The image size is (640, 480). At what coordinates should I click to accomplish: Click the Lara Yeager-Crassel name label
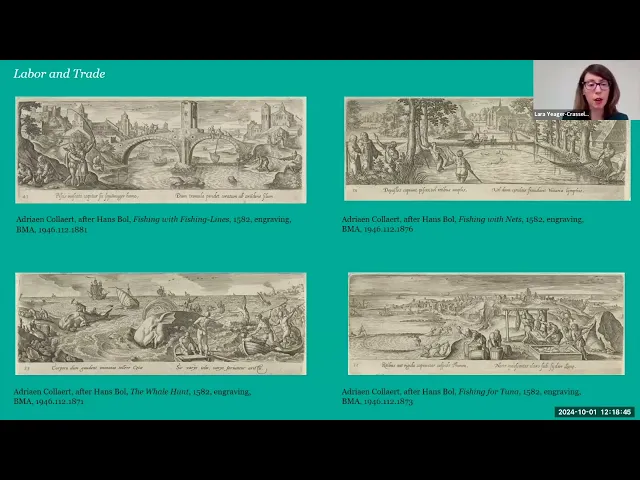[x=562, y=114]
